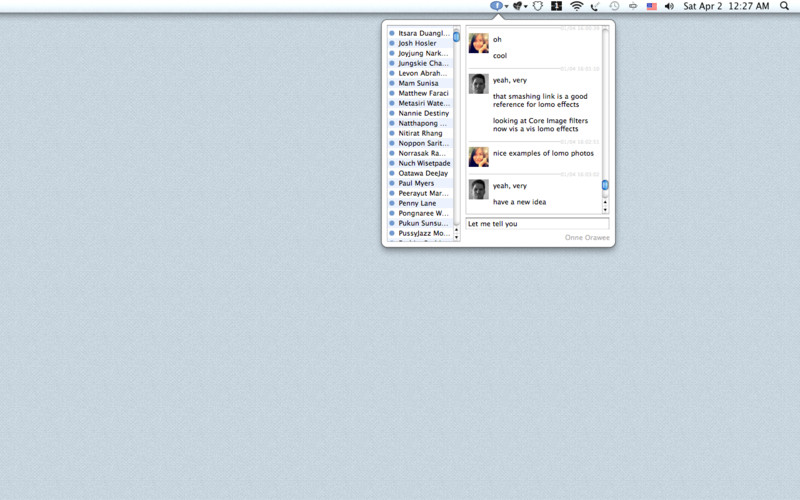Click the phone handset menu bar icon
Viewport: 800px width, 500px height.
[x=594, y=6]
